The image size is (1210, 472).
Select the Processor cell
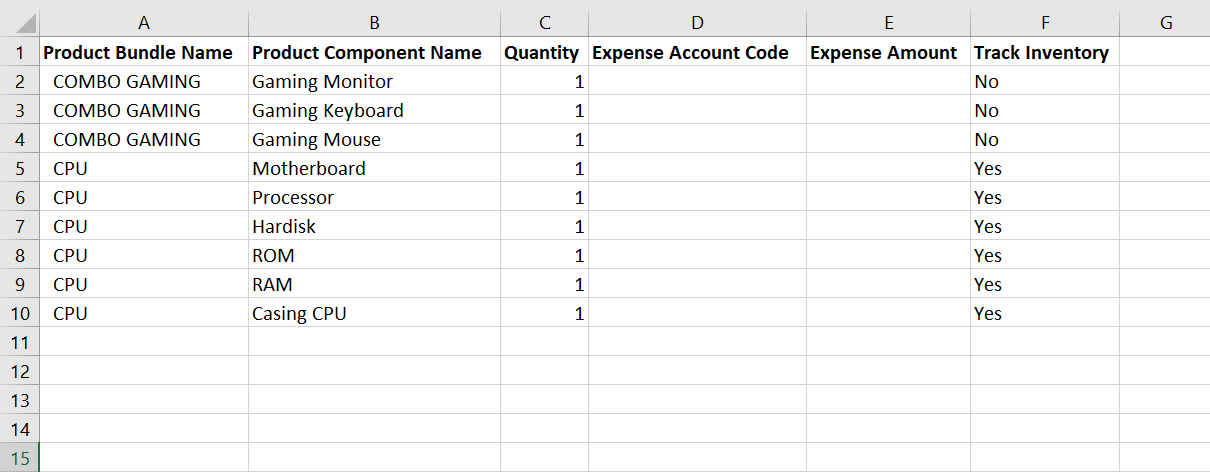tap(293, 198)
